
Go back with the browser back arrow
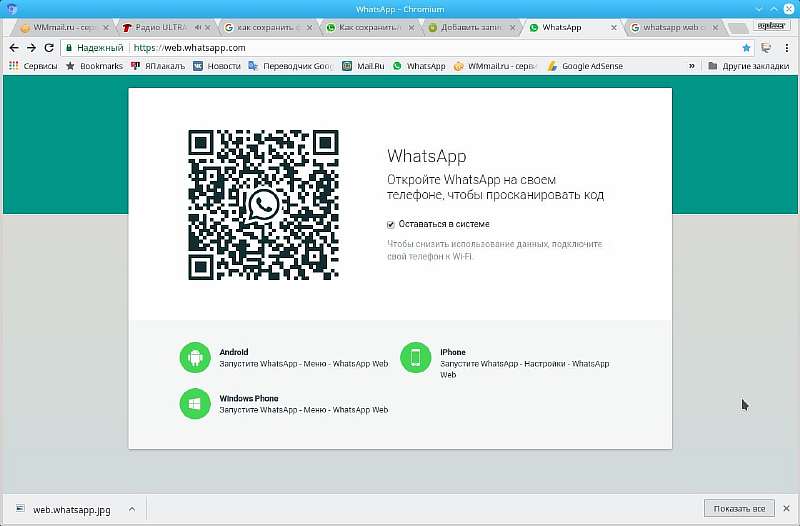pos(14,48)
